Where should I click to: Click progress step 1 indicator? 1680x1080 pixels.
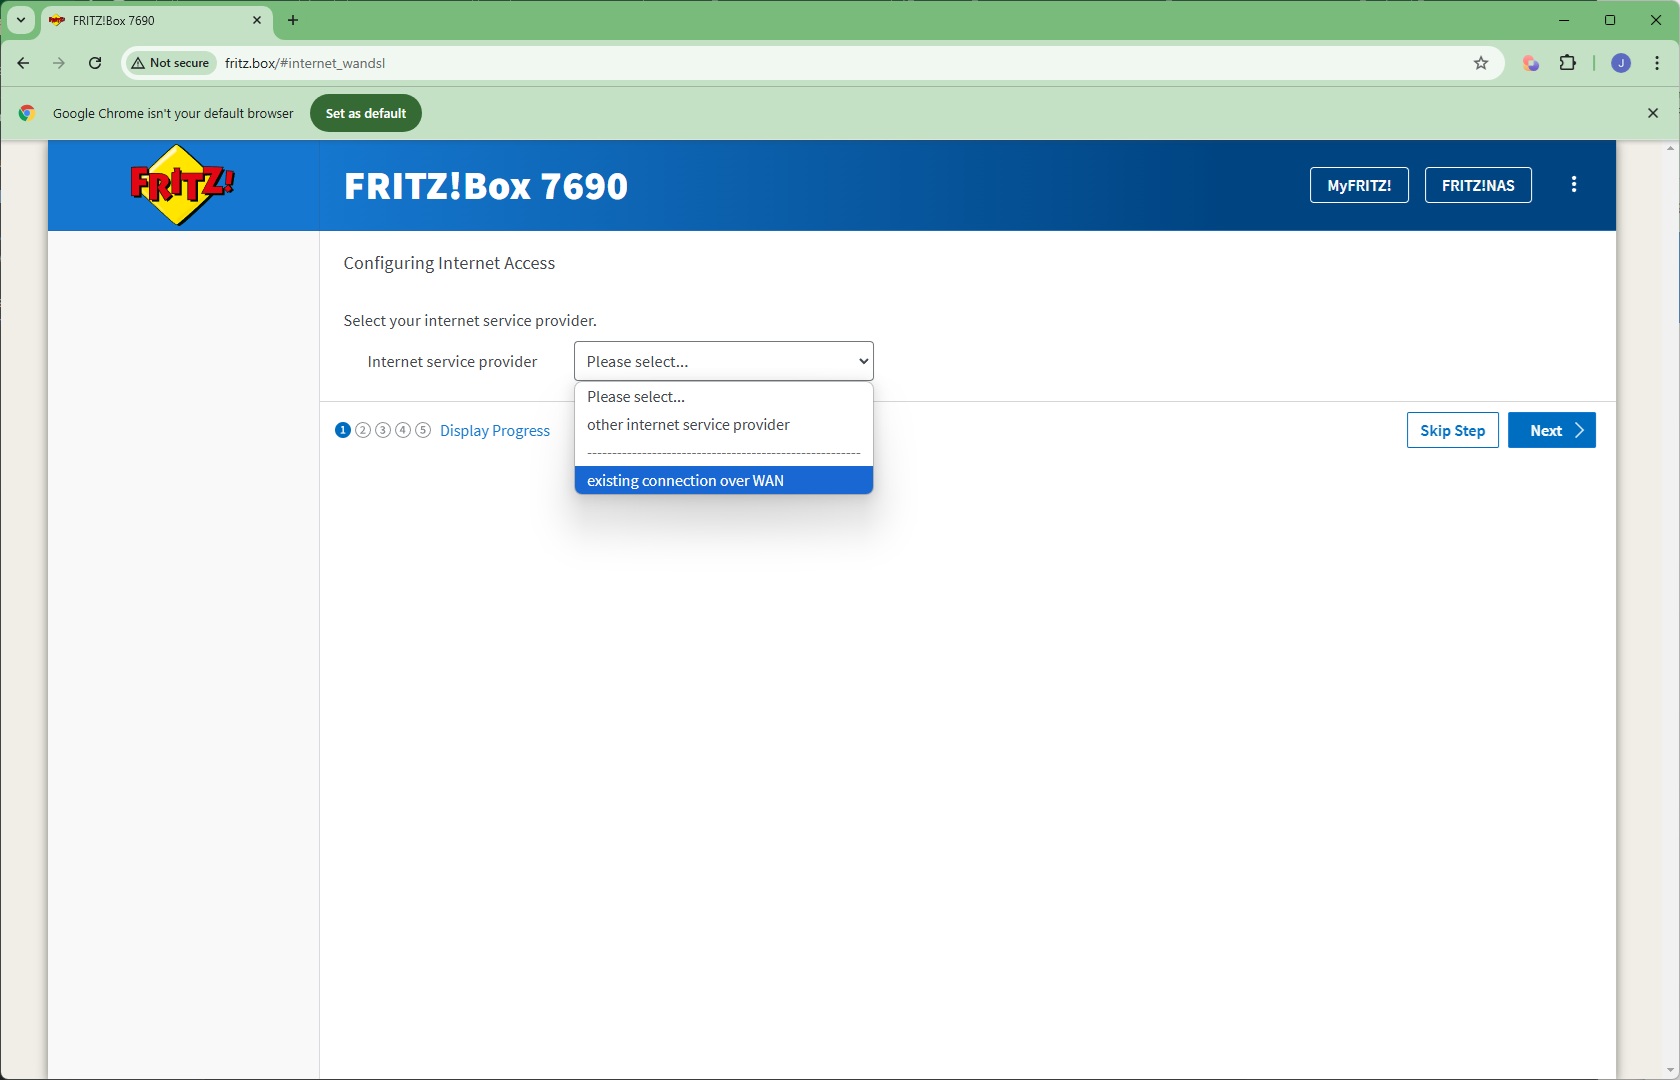coord(343,430)
